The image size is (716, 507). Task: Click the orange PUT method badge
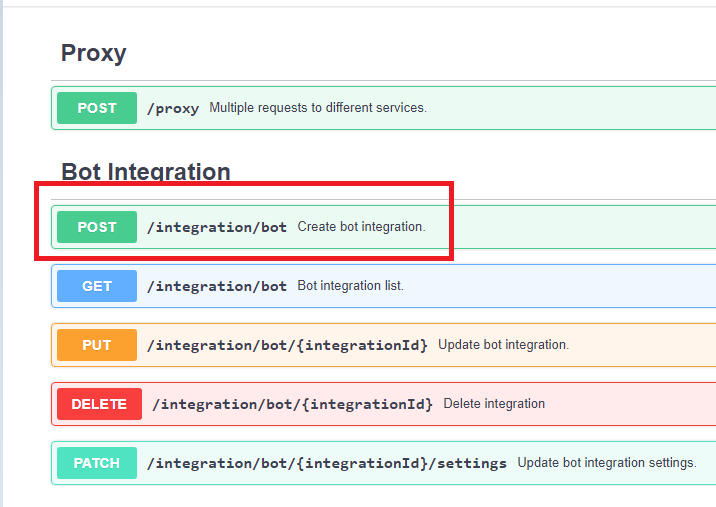97,345
